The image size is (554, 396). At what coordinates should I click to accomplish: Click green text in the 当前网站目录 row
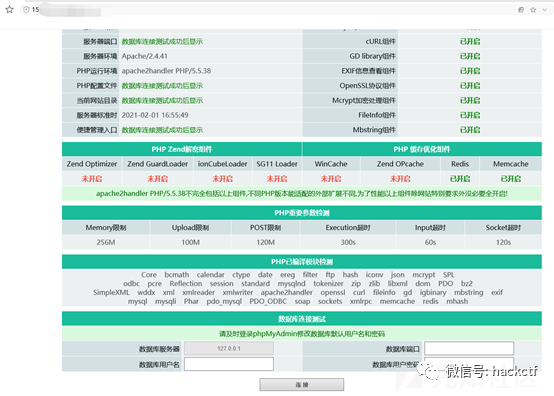click(x=162, y=100)
